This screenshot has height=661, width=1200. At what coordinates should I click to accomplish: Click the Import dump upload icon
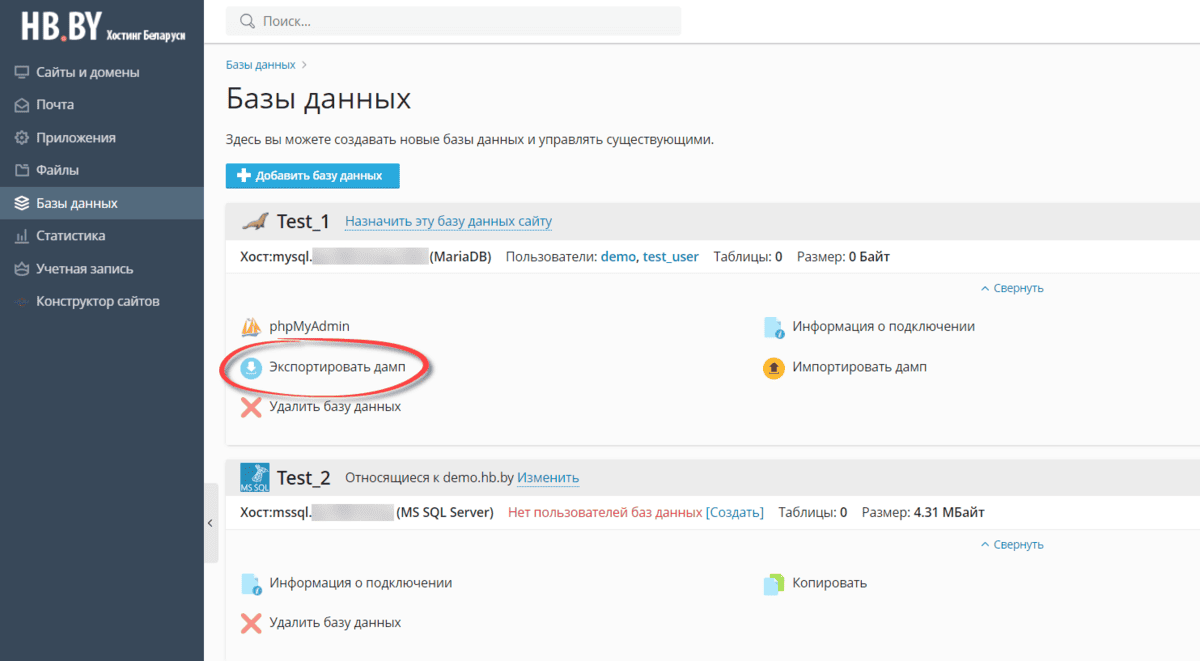tap(773, 368)
